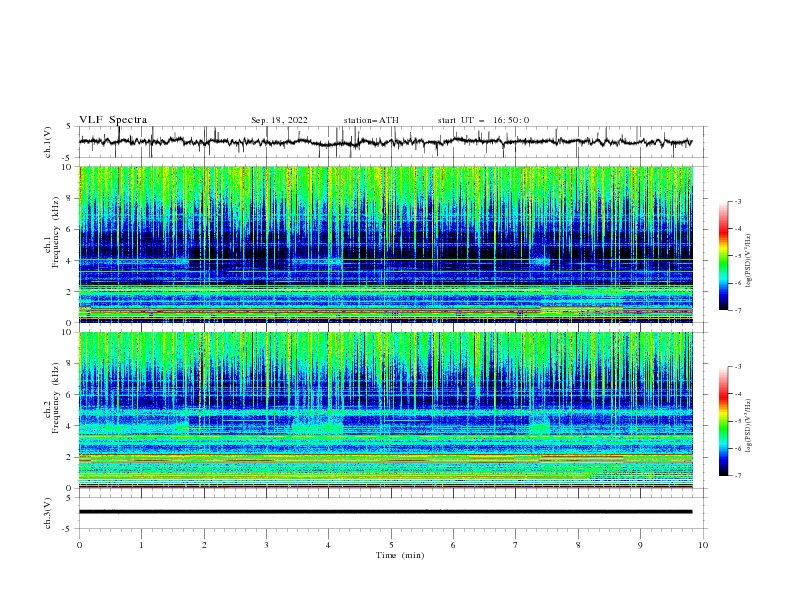Click the ch.3 flat black trace line
Image resolution: width=792 pixels, height=612 pixels.
coord(385,512)
